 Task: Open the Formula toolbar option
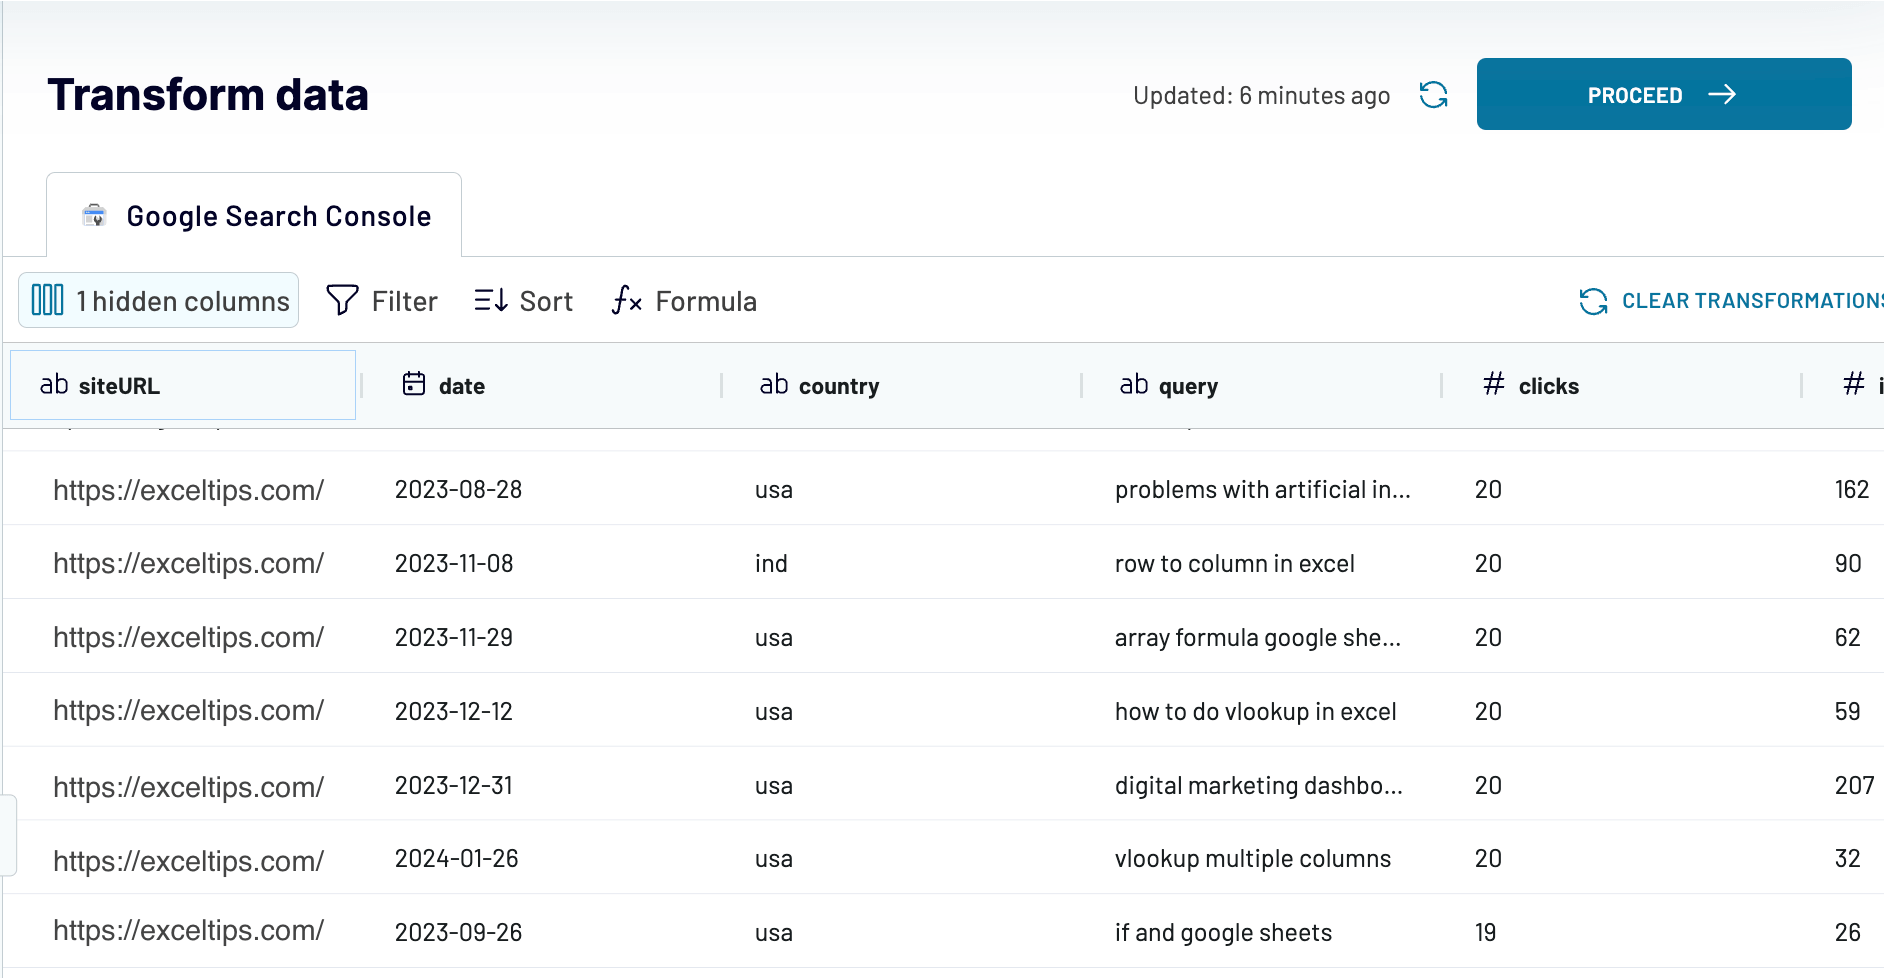[685, 300]
